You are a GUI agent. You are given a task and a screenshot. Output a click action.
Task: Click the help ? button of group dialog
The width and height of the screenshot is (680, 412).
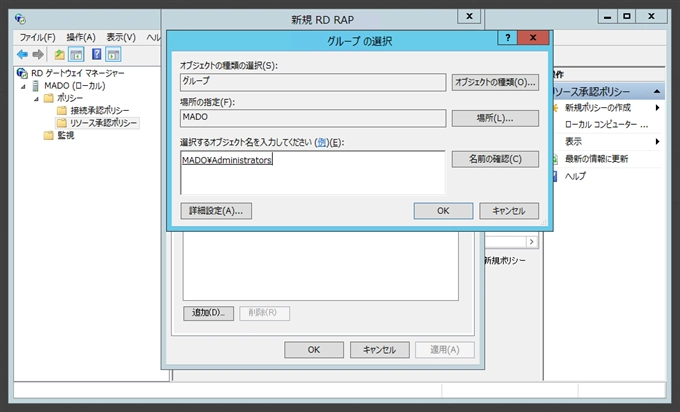[507, 38]
